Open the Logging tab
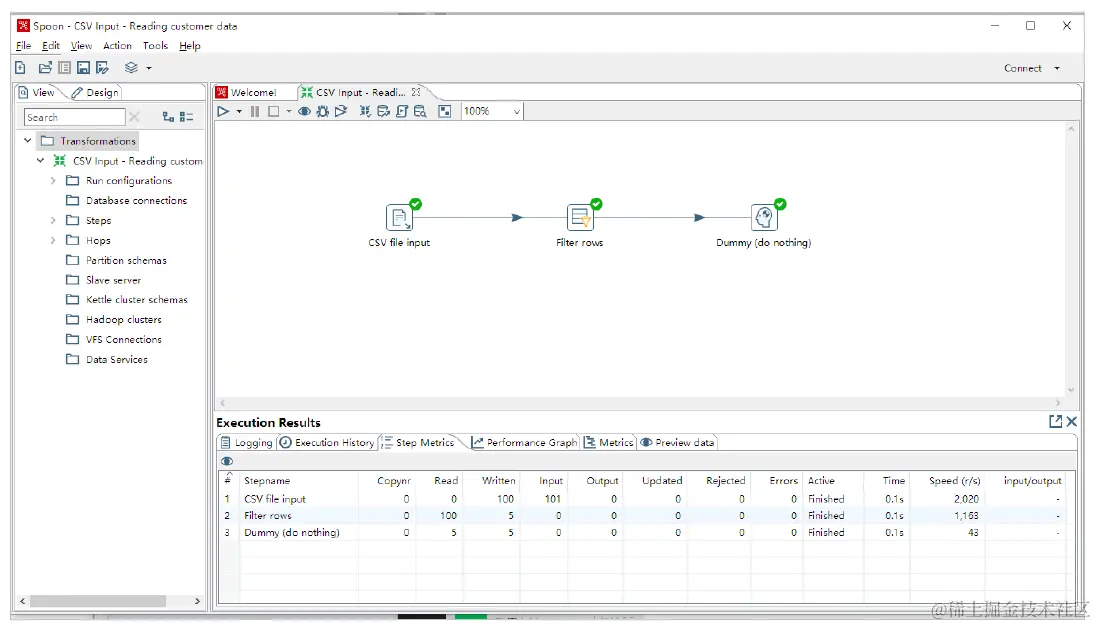 pos(246,443)
